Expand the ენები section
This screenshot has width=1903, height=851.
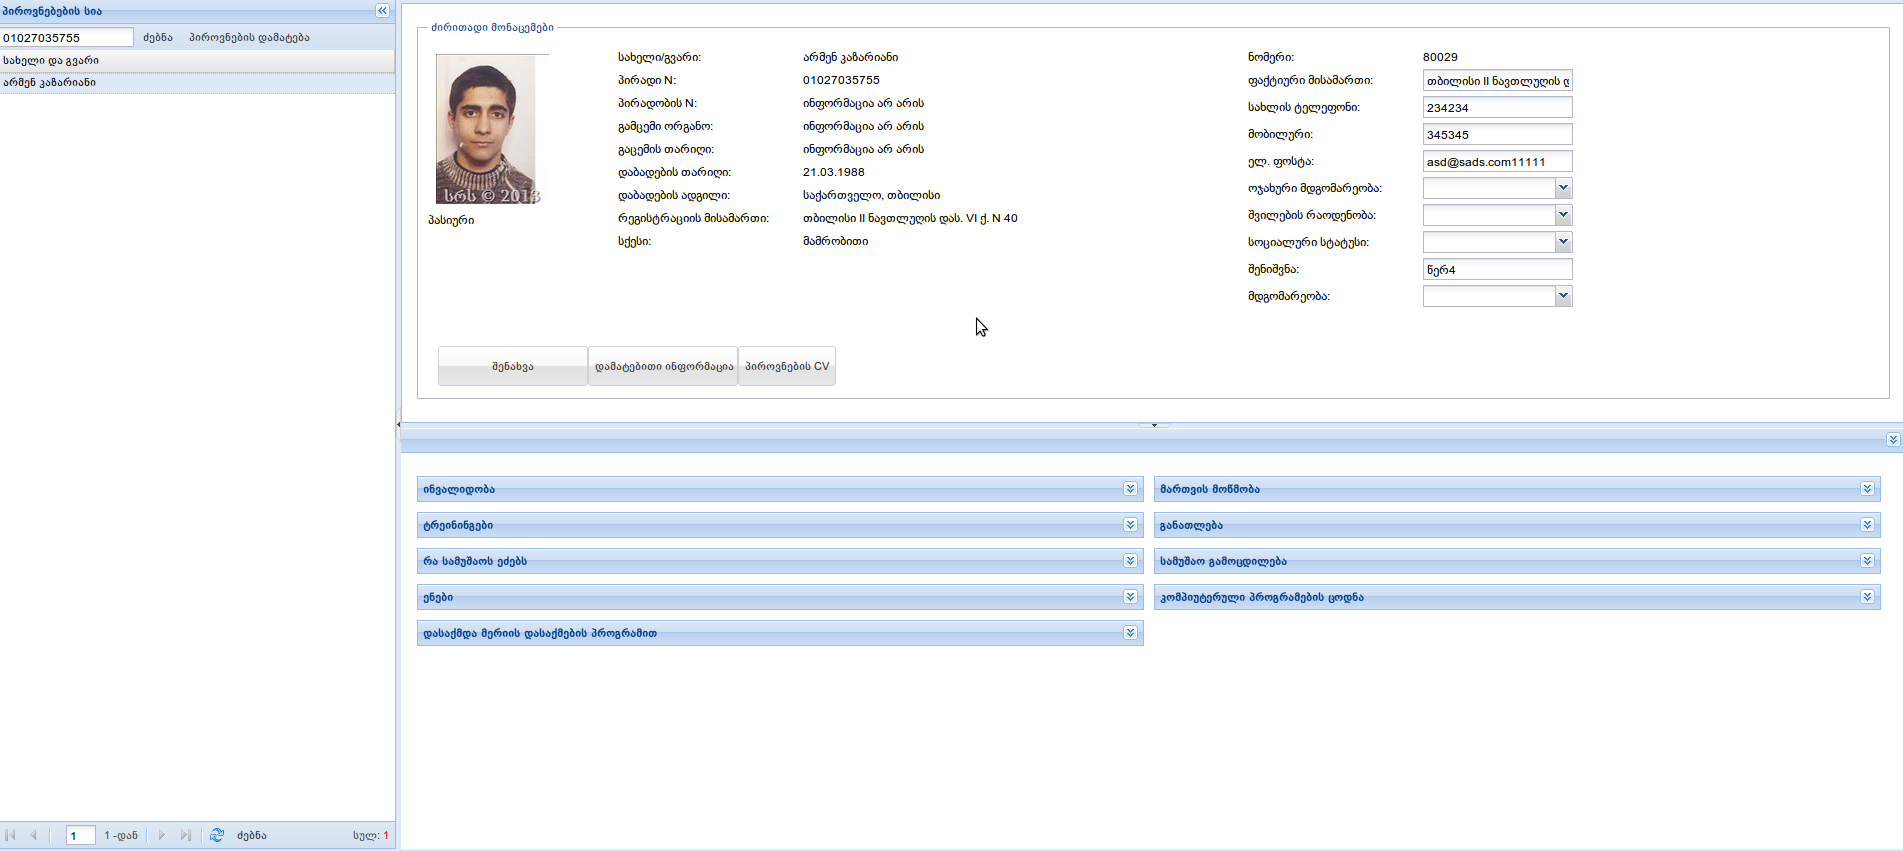[x=1130, y=597]
